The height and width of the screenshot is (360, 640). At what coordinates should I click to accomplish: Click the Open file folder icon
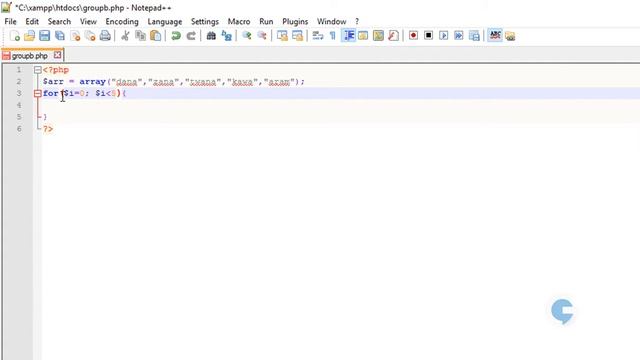point(29,36)
